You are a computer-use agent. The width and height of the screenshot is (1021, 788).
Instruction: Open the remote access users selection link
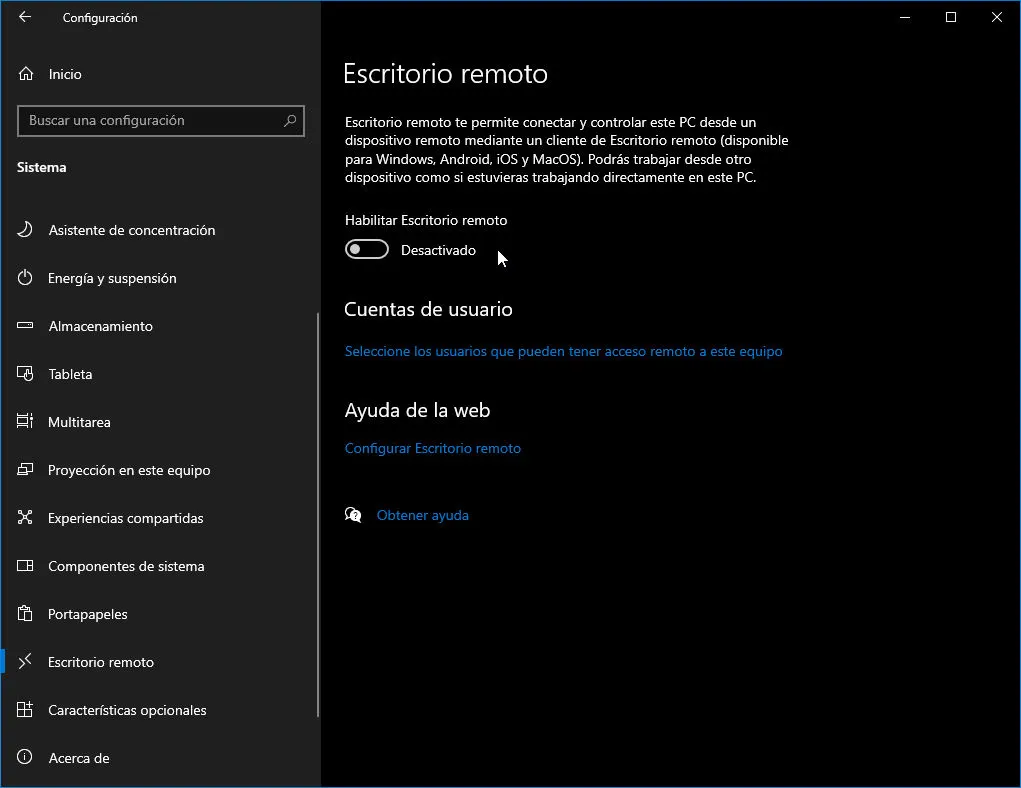tap(563, 351)
